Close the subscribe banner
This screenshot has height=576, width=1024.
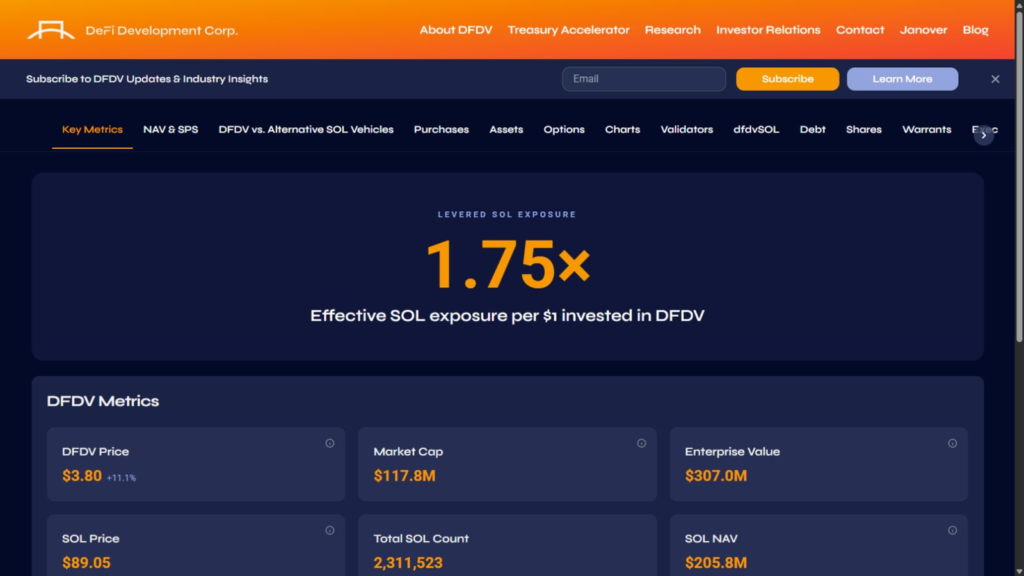click(x=995, y=79)
